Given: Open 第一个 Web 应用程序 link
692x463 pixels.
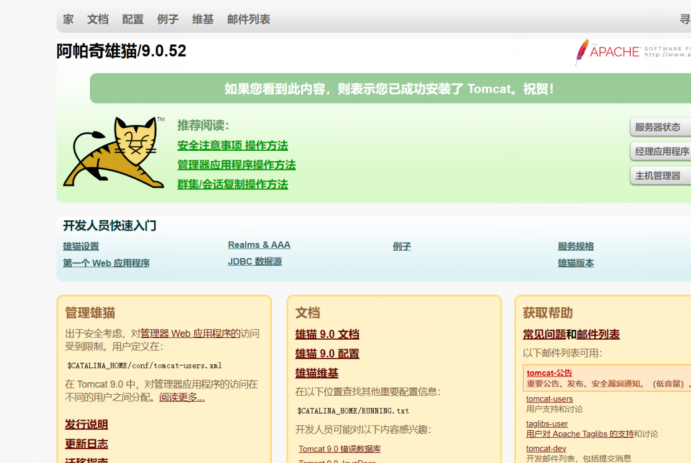Looking at the screenshot, I should click(x=106, y=263).
